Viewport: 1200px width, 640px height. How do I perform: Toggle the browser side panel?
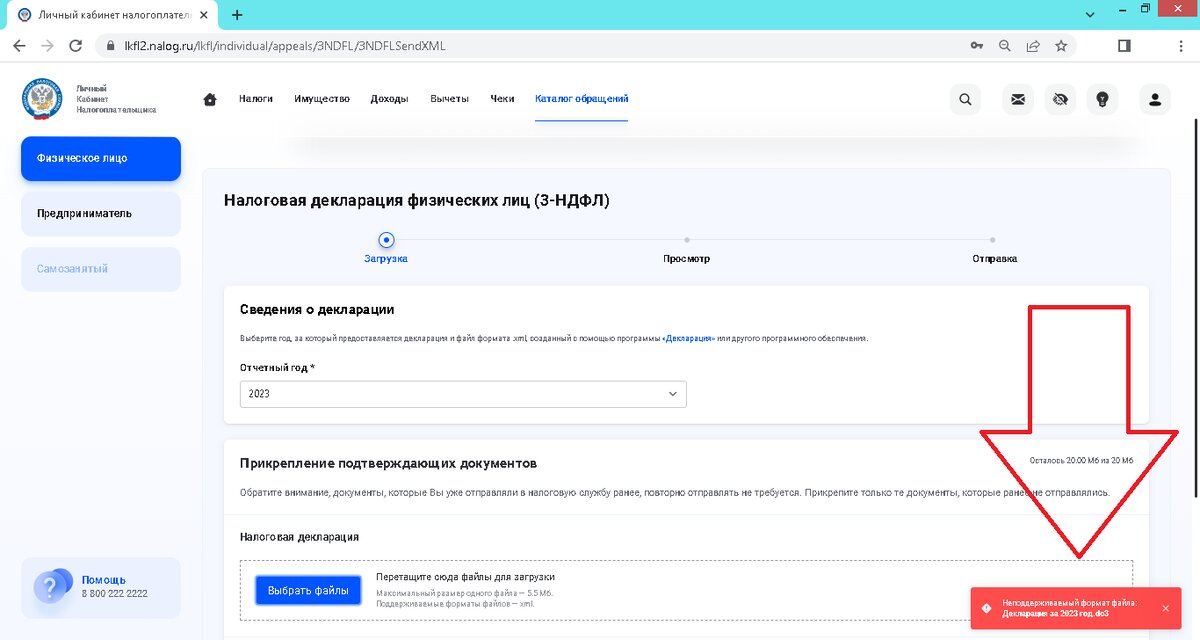coord(1124,46)
